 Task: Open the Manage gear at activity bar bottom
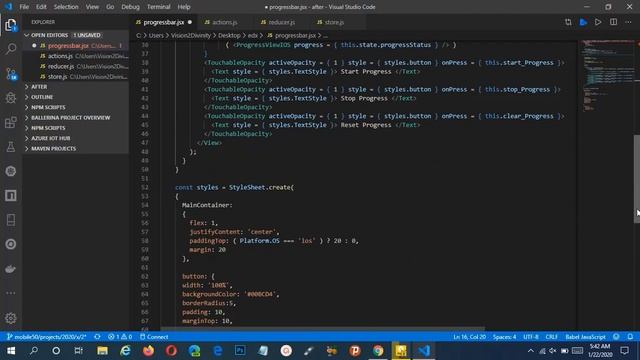pos(11,318)
